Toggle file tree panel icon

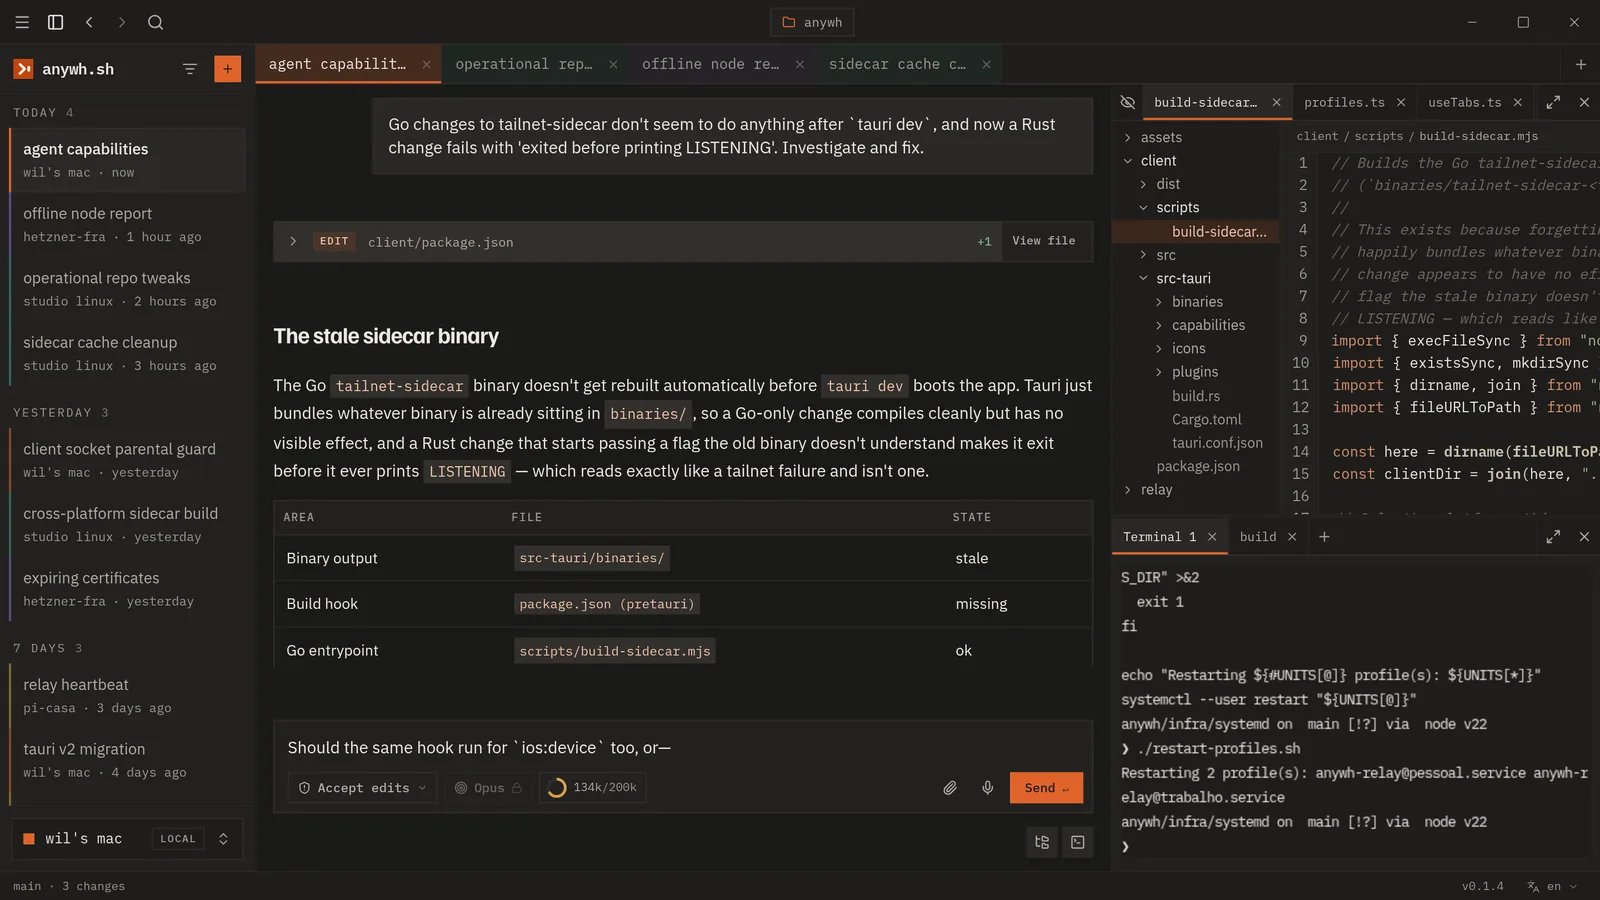pyautogui.click(x=1042, y=842)
